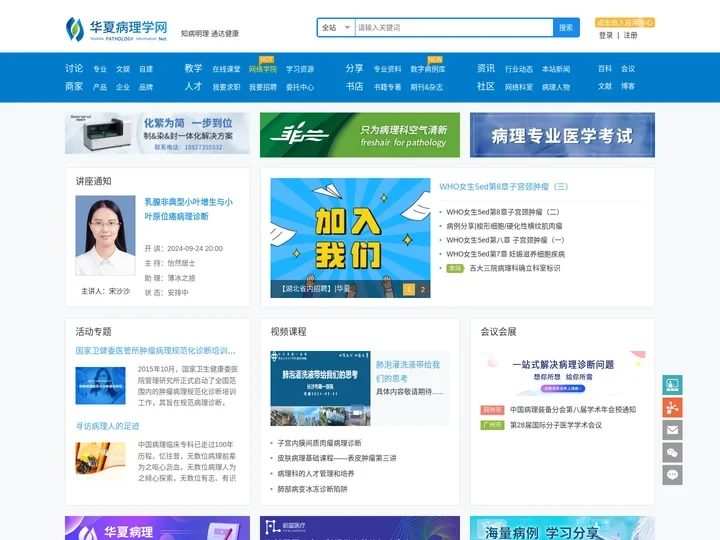
Task: Open 文献 nav link
Action: click(605, 86)
